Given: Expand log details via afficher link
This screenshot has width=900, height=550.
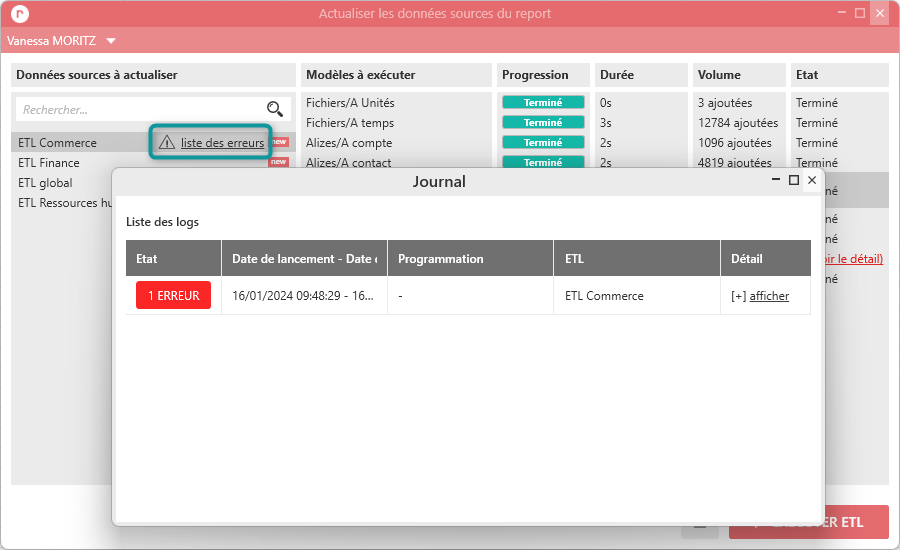Looking at the screenshot, I should coord(769,296).
